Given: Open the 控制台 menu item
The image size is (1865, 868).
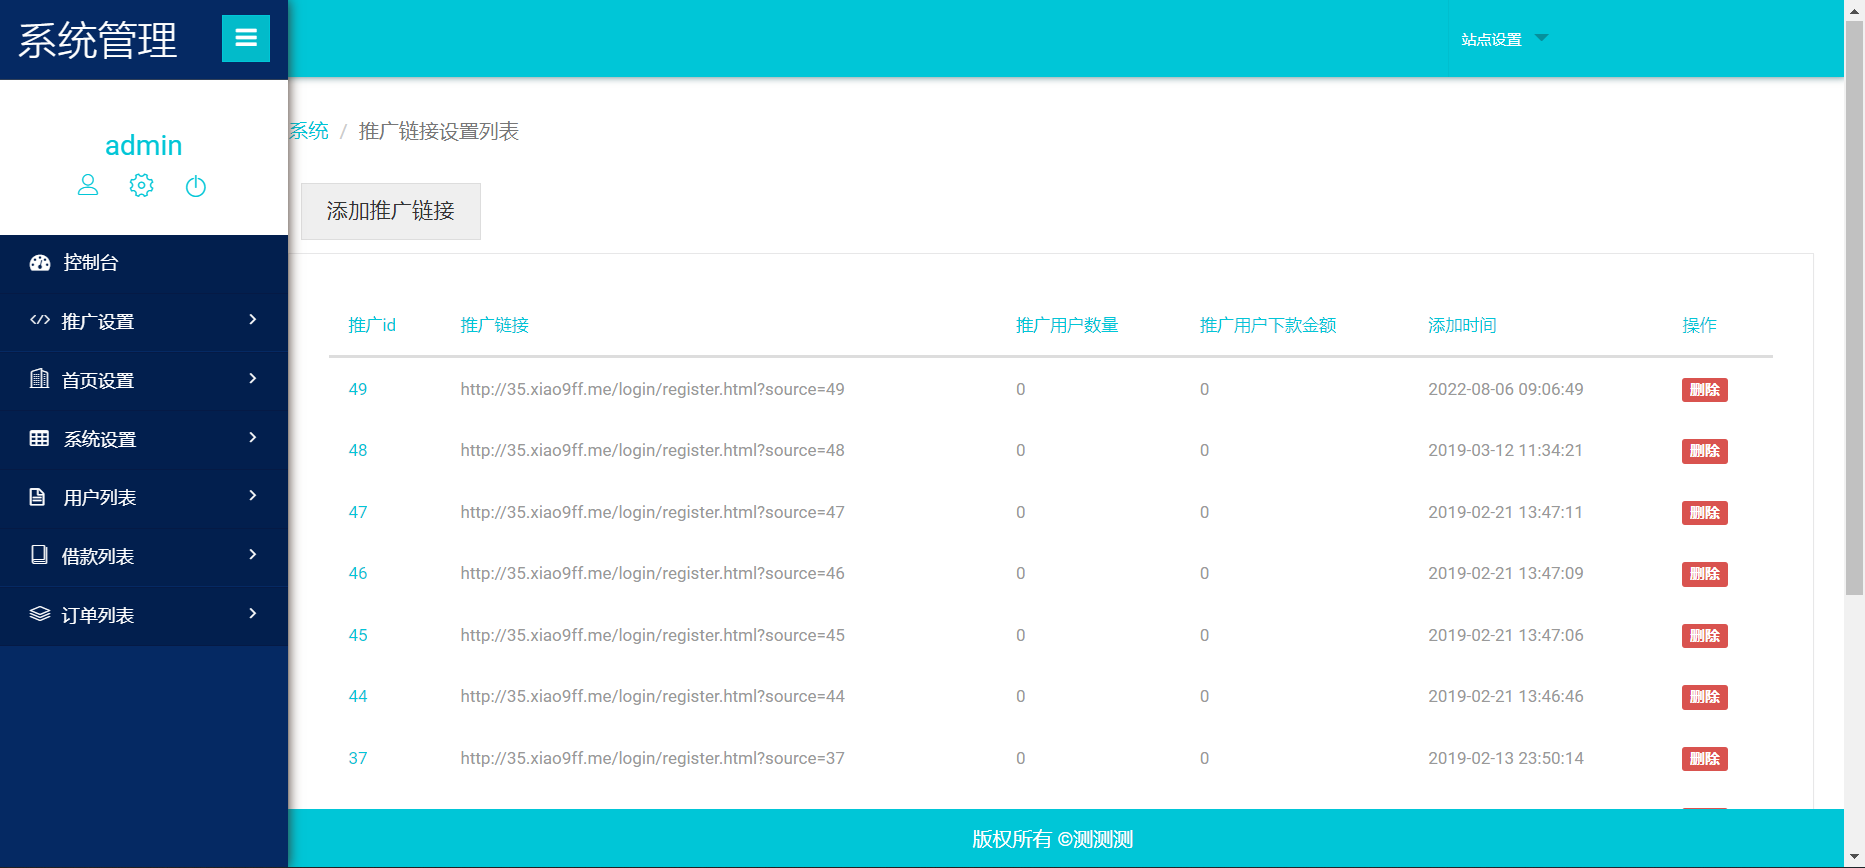Looking at the screenshot, I should coord(144,263).
